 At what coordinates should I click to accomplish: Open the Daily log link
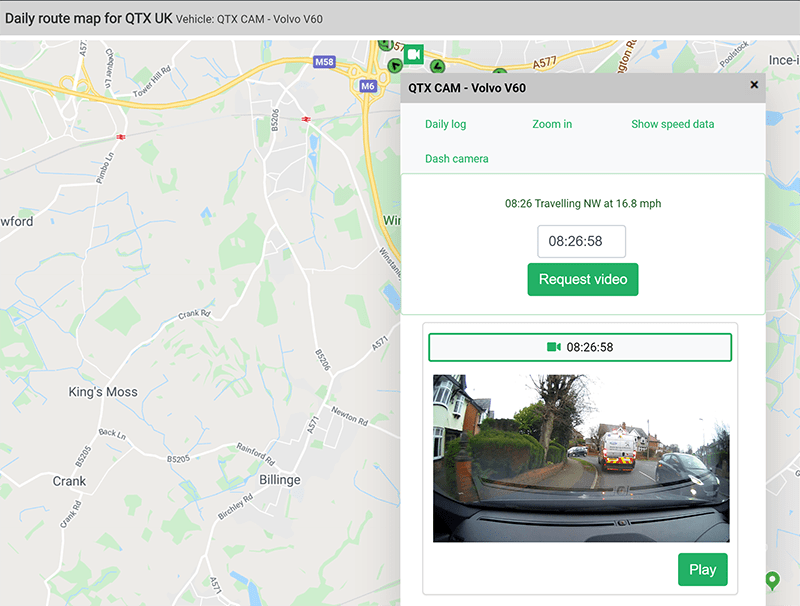(445, 124)
